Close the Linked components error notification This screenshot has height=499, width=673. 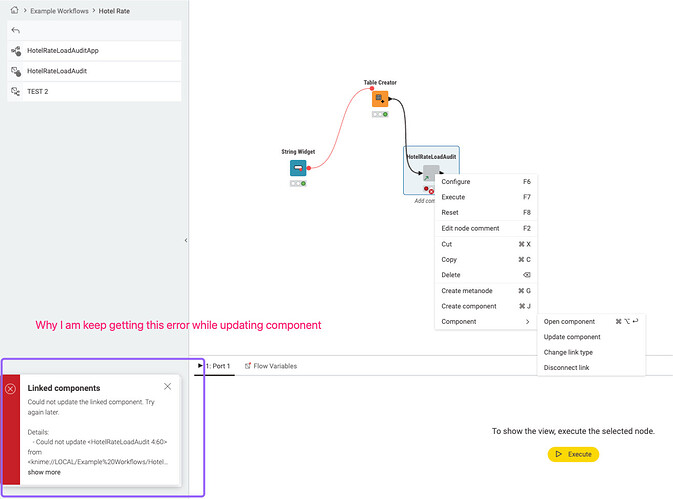[167, 386]
